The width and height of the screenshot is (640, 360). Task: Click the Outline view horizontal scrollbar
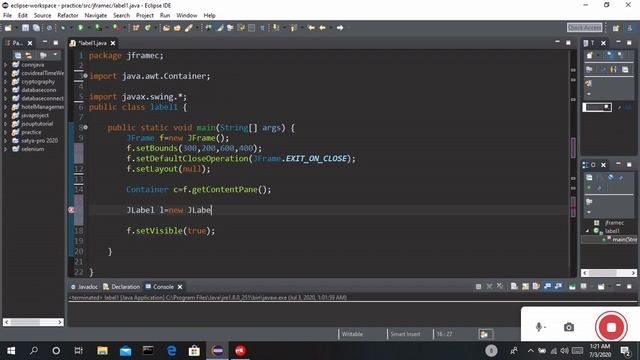click(609, 273)
